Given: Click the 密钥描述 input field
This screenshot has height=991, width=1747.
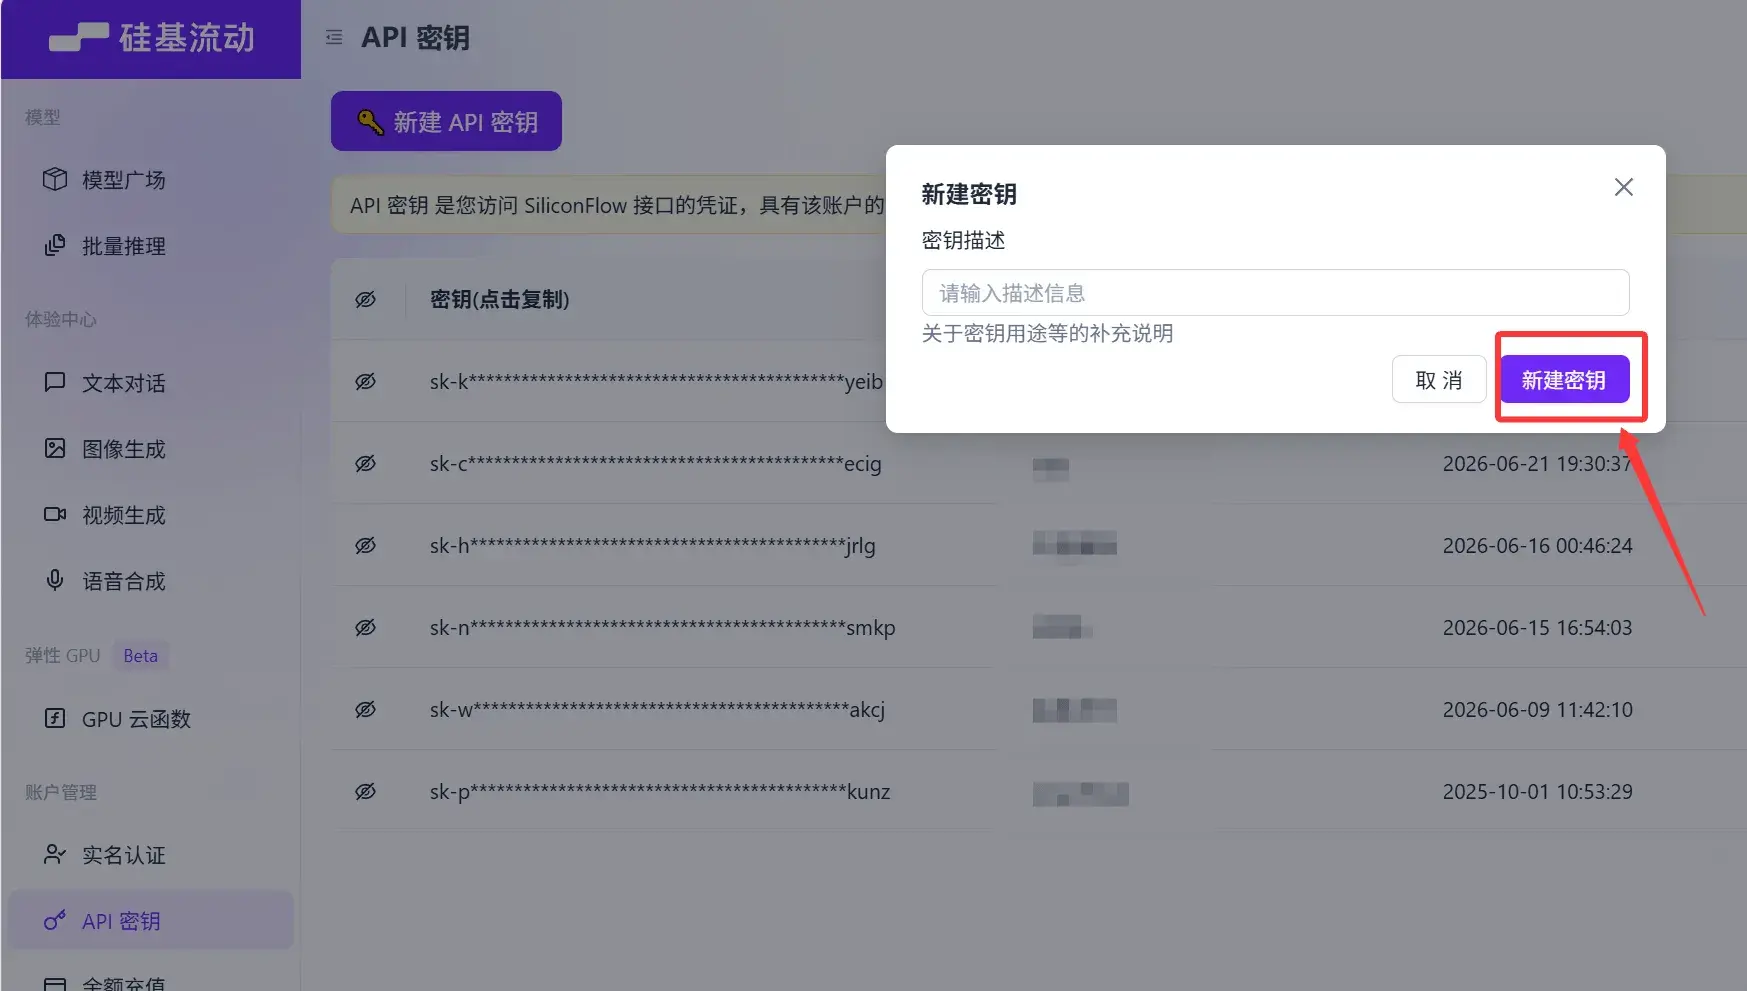Looking at the screenshot, I should click(1275, 293).
